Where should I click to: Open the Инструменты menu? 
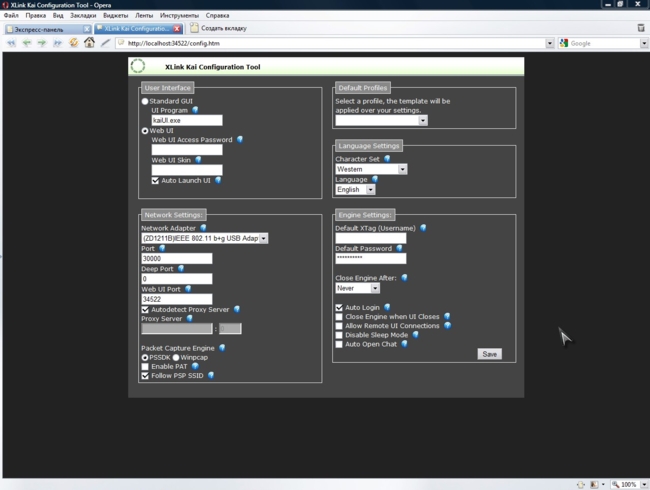tap(179, 15)
